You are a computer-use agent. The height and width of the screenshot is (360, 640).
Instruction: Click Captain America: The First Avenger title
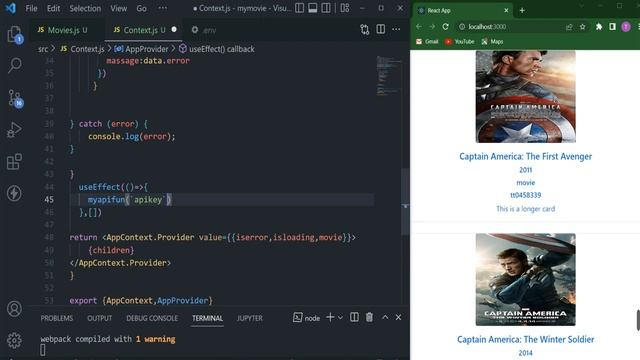coord(525,156)
